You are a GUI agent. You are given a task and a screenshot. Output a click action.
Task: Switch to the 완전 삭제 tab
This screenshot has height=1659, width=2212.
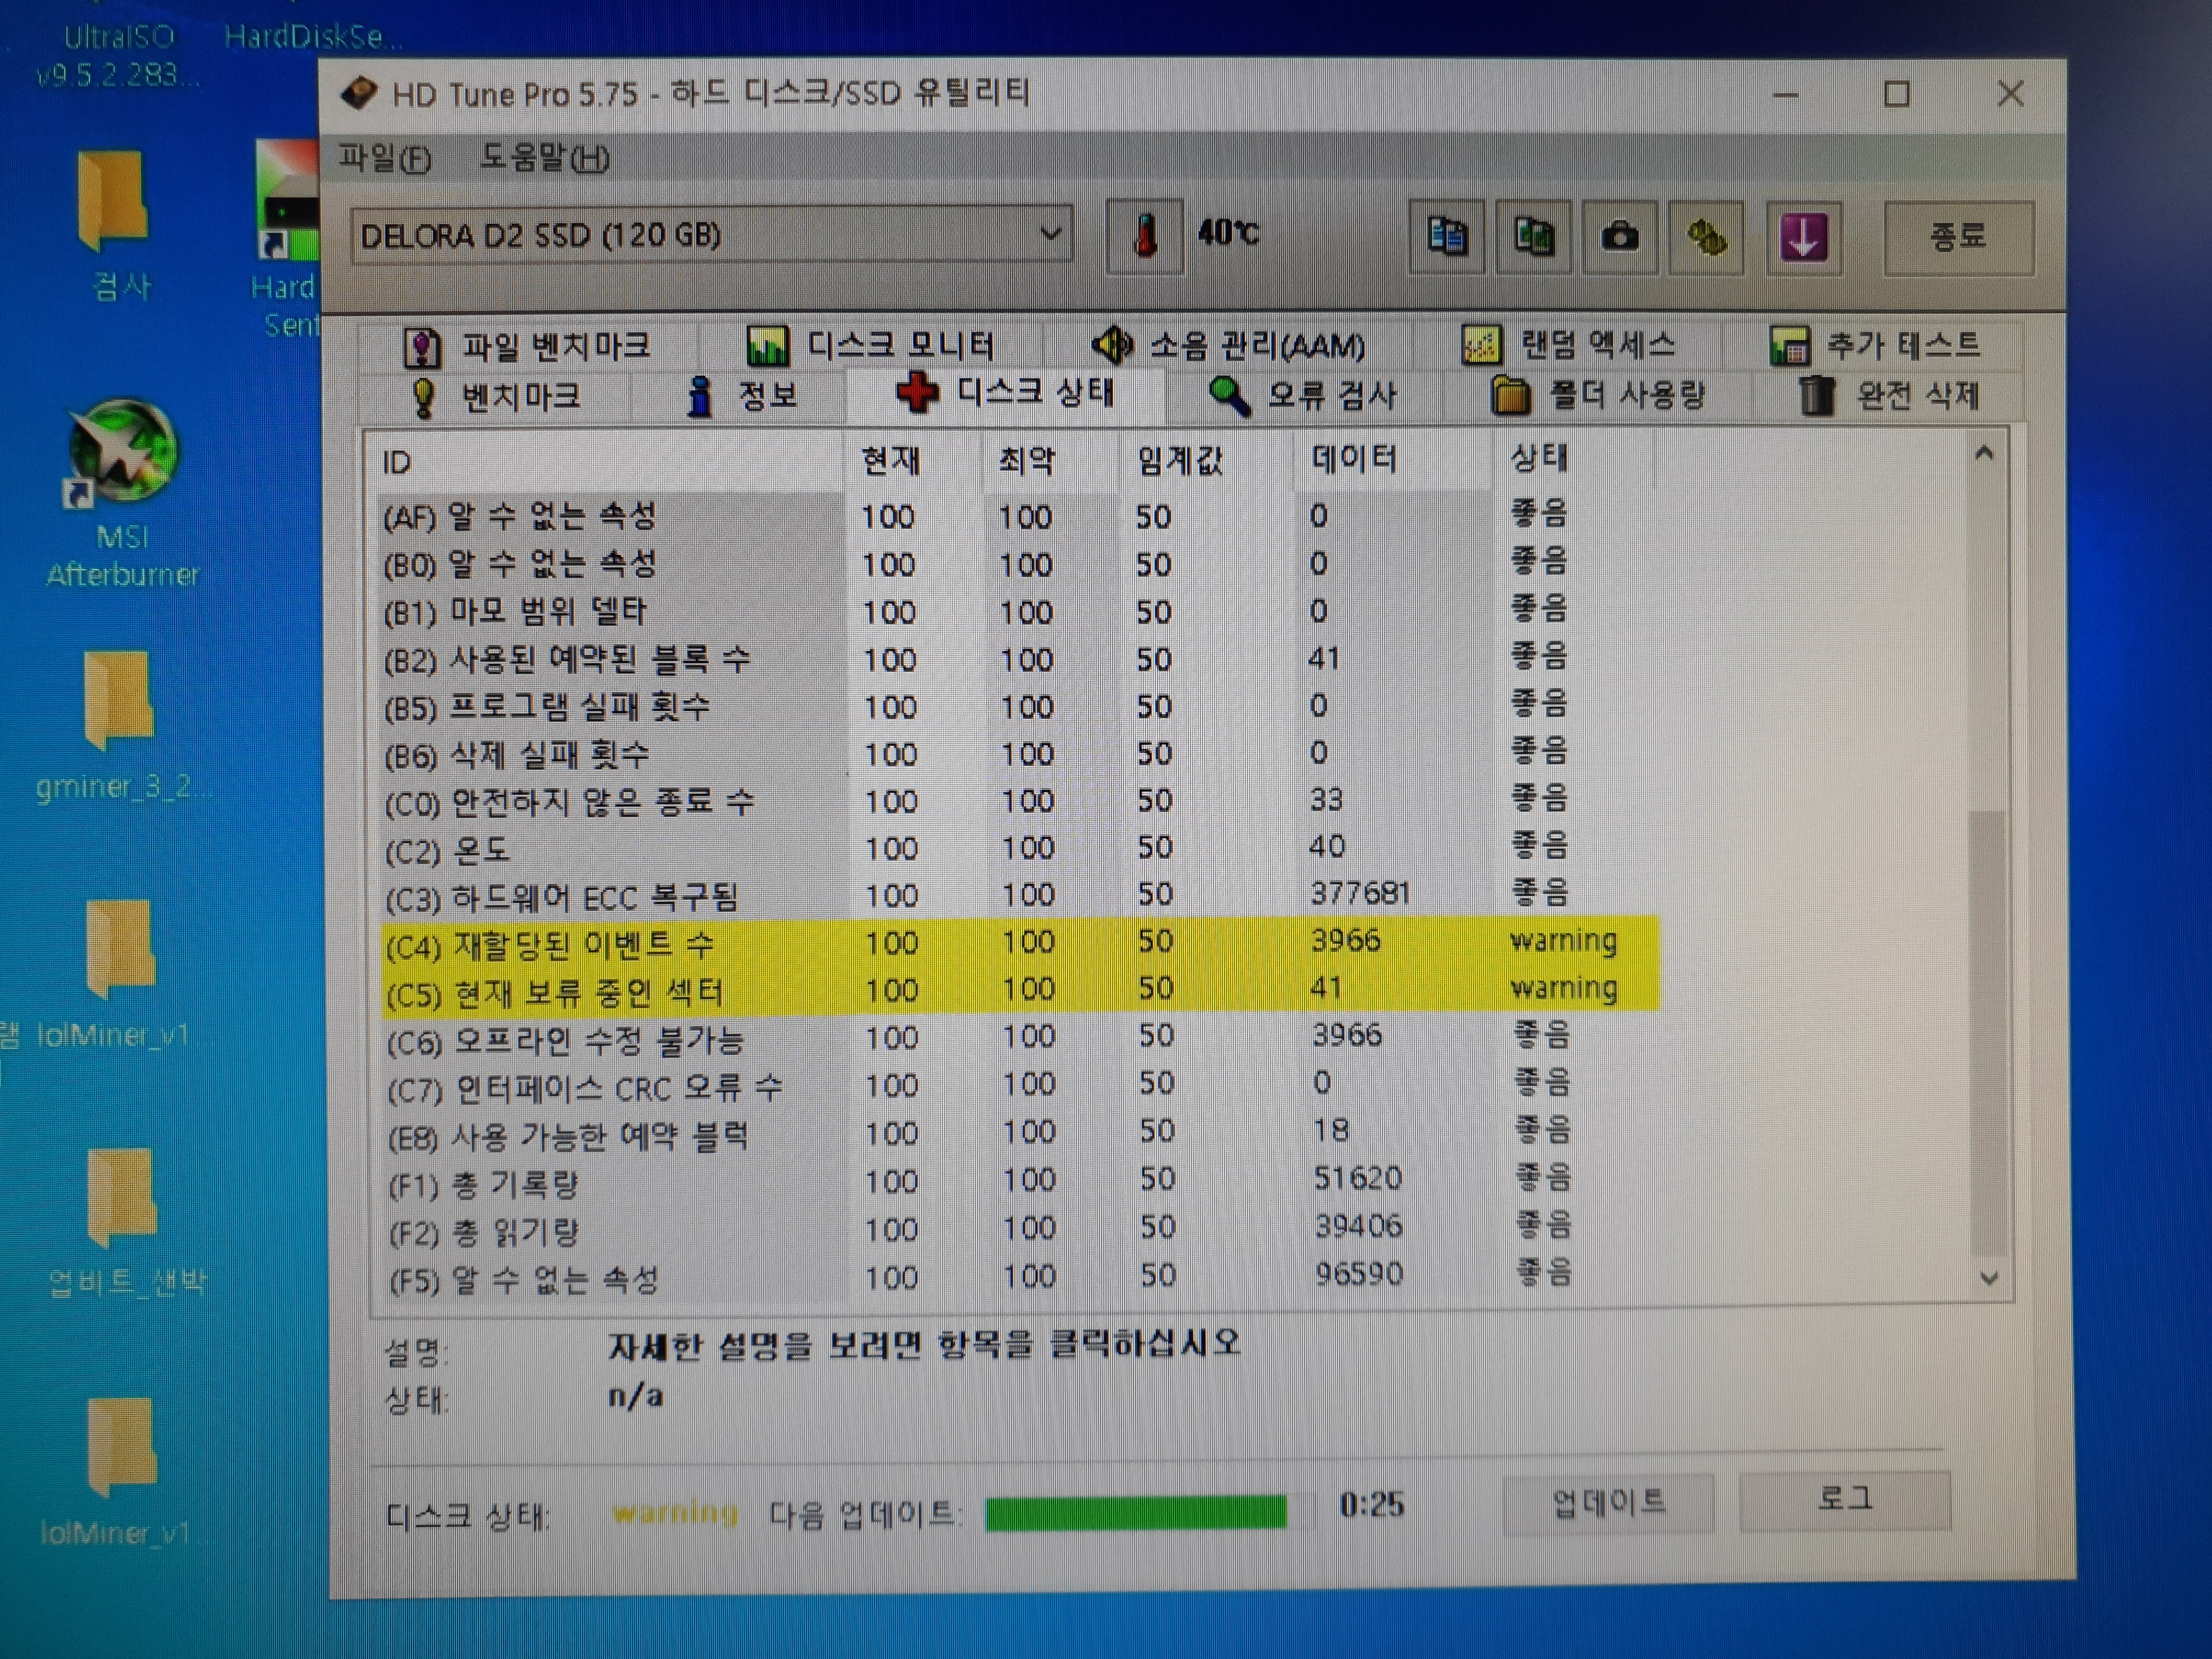pyautogui.click(x=1888, y=396)
